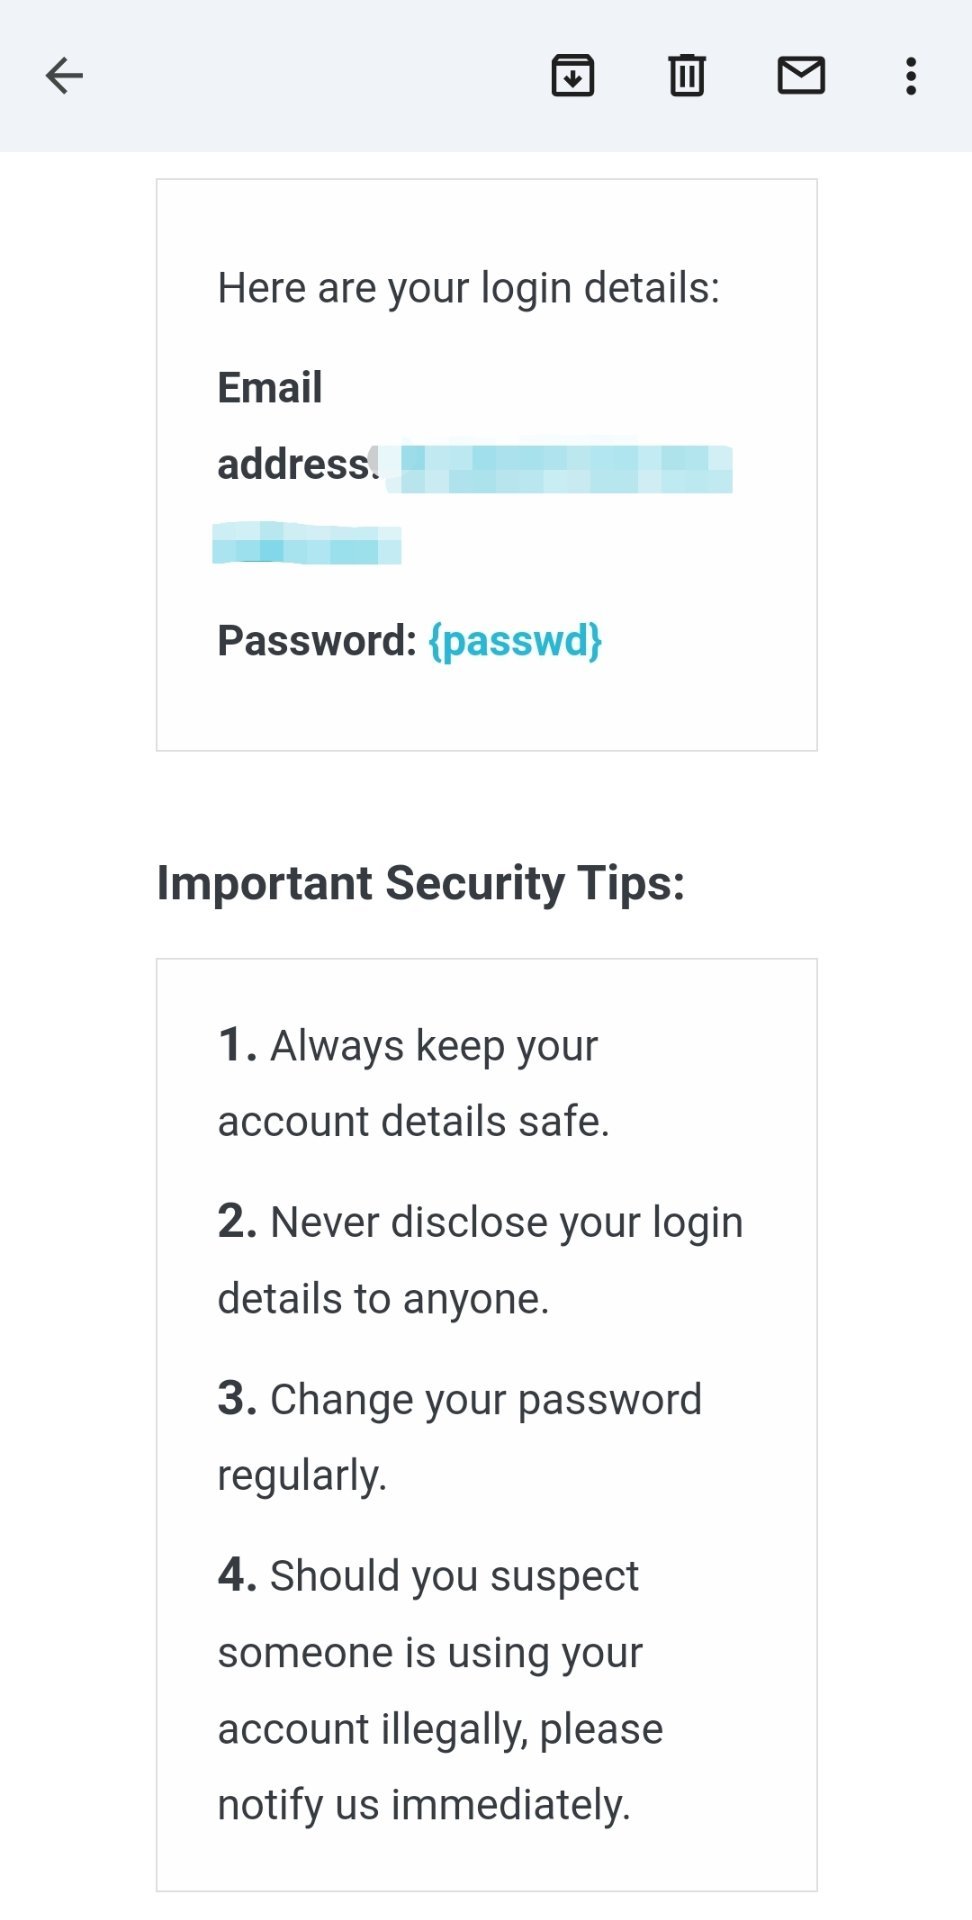Delete the email with trash icon
Image resolution: width=972 pixels, height=1920 pixels.
687,76
